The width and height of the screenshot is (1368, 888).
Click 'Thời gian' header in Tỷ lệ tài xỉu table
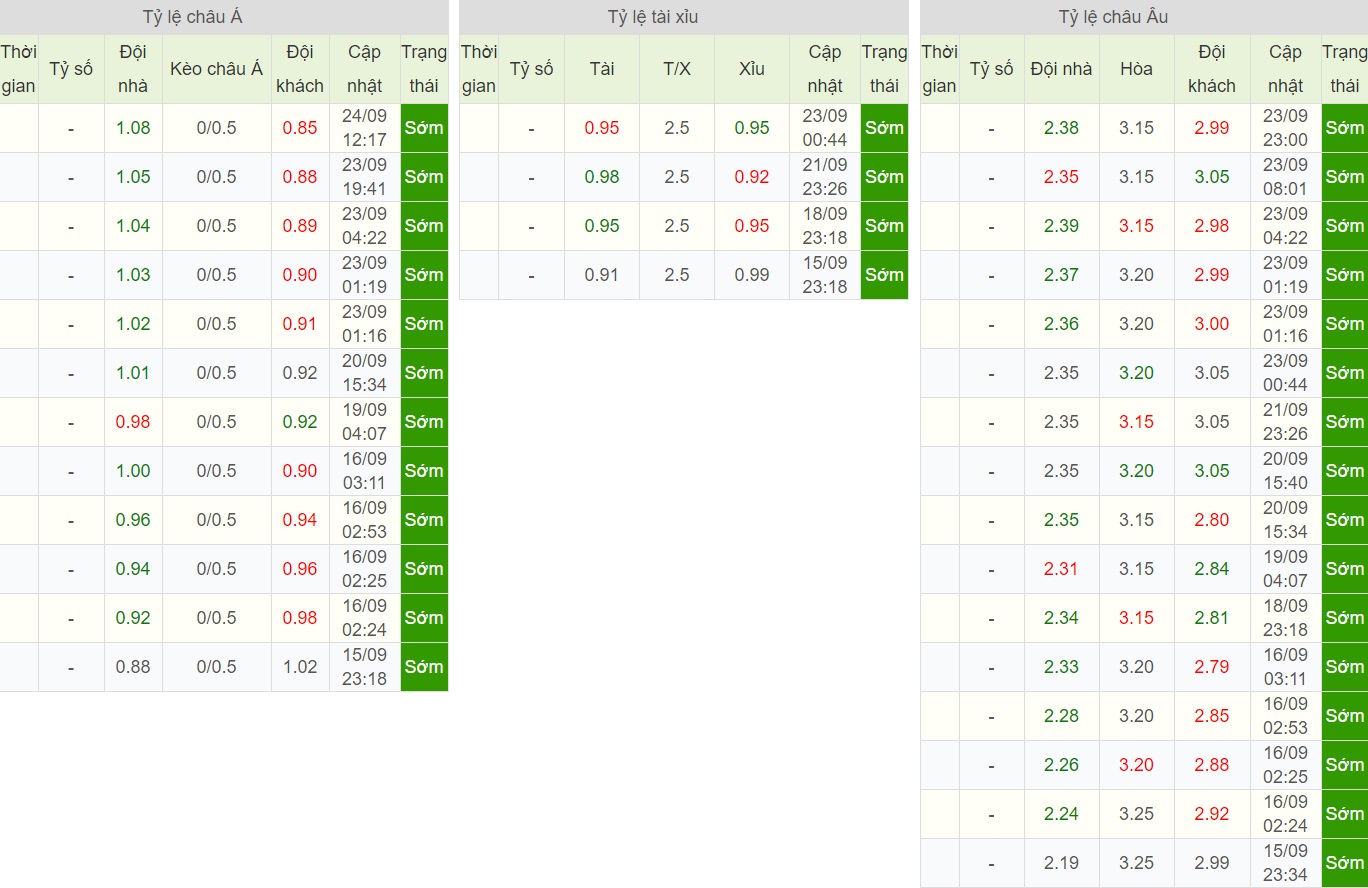(x=479, y=69)
